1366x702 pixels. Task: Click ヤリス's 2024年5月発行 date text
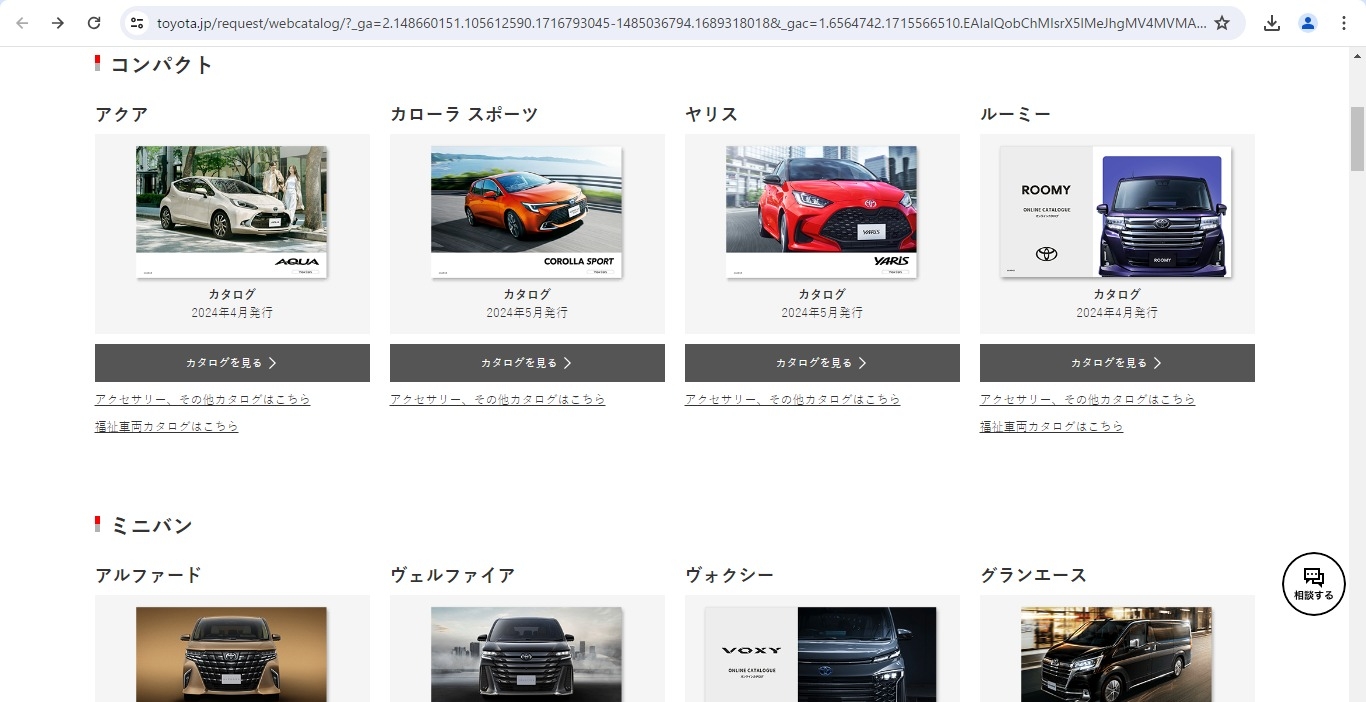coord(822,313)
